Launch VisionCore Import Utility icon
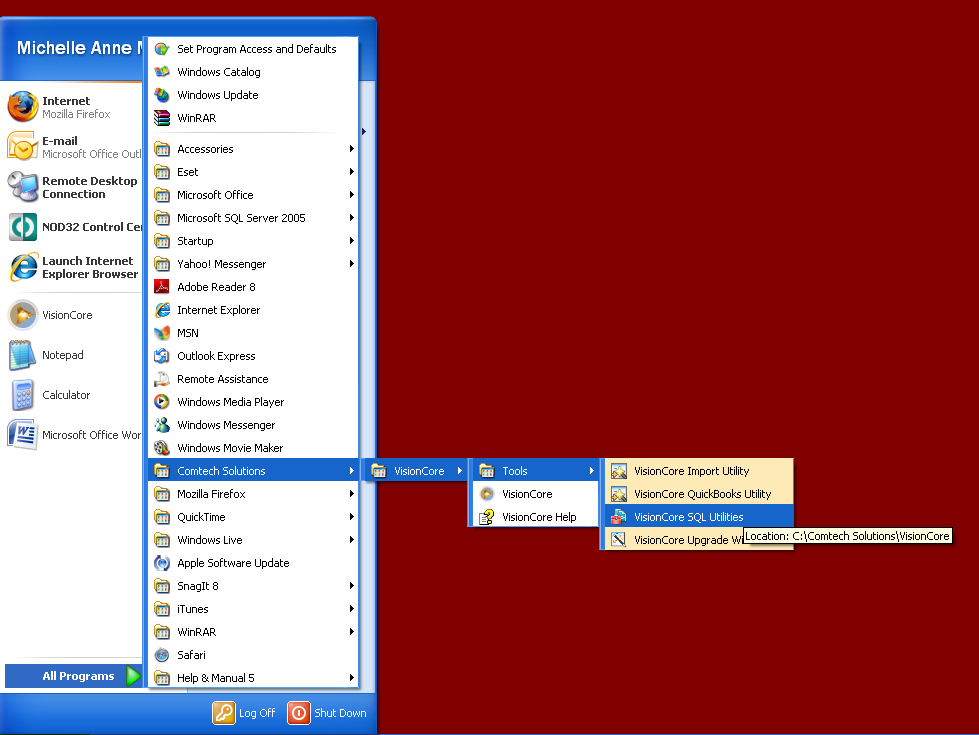The width and height of the screenshot is (979, 735). [619, 471]
